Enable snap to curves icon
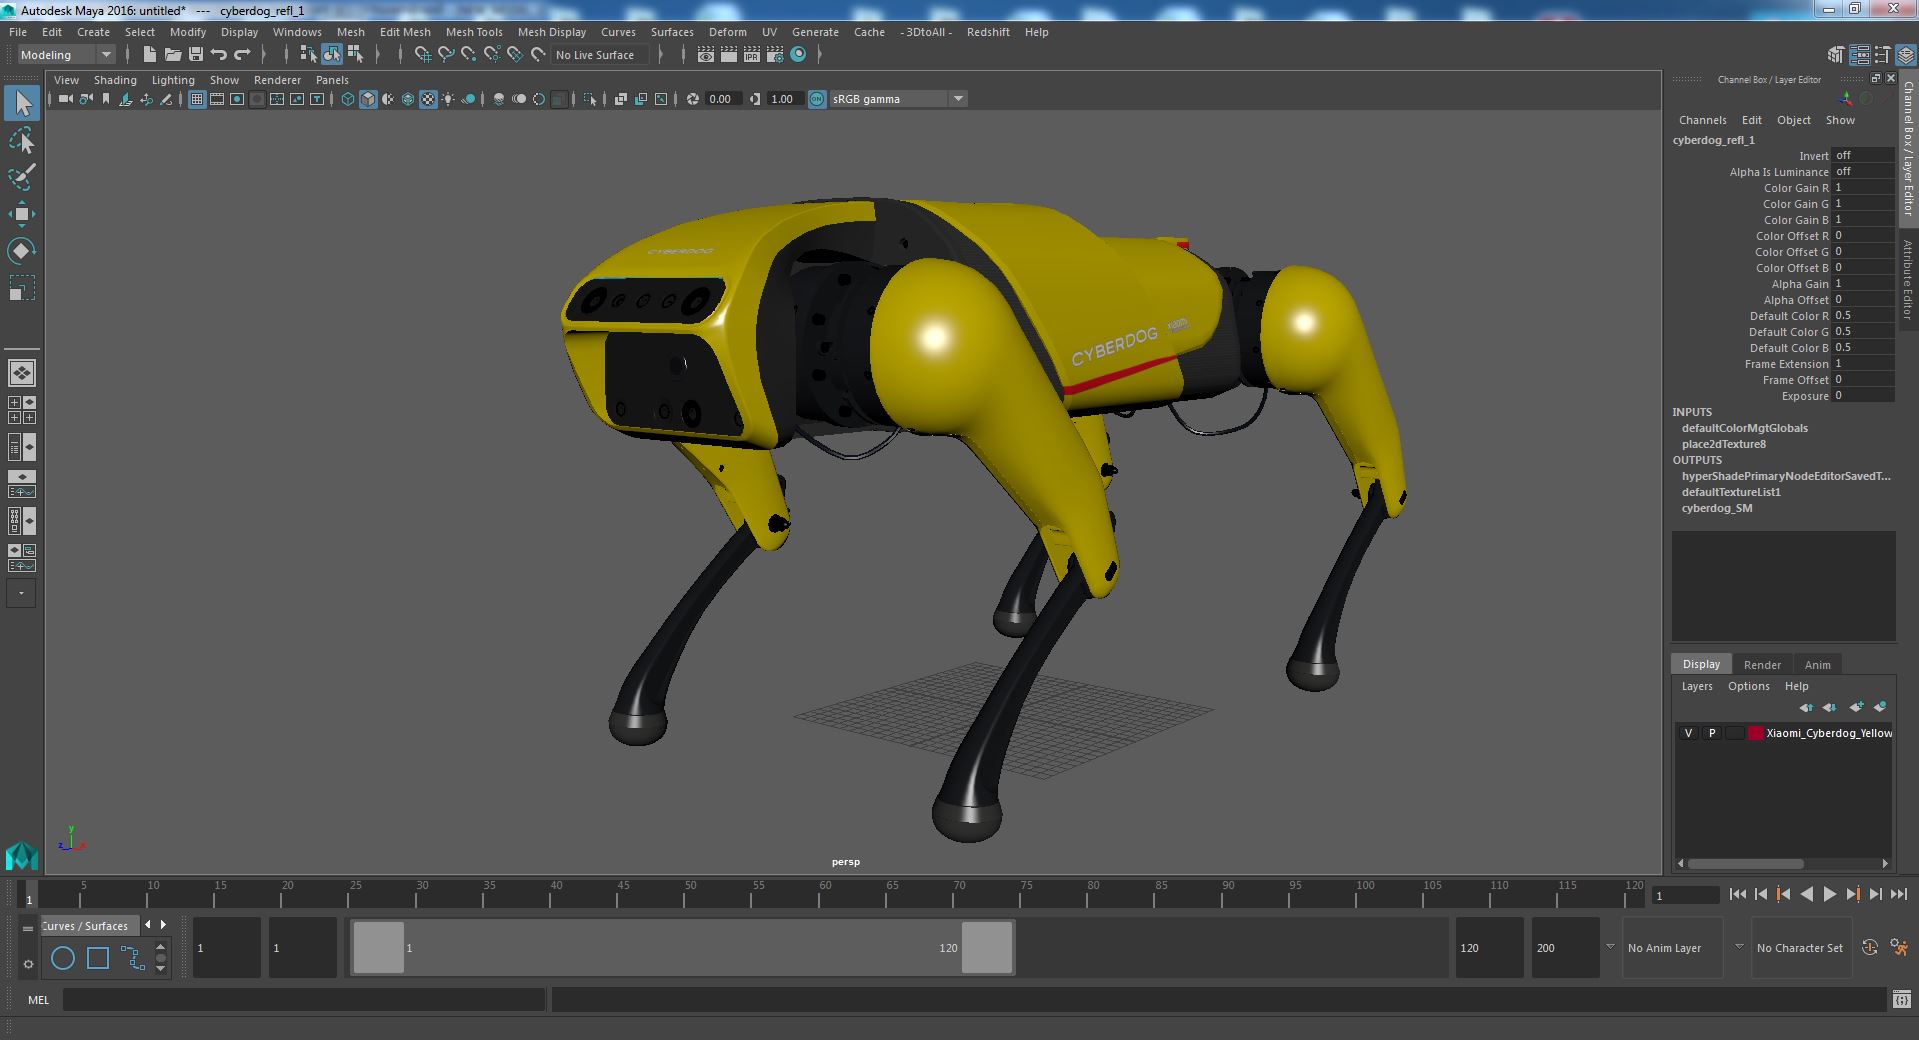The width and height of the screenshot is (1919, 1040). pos(446,54)
